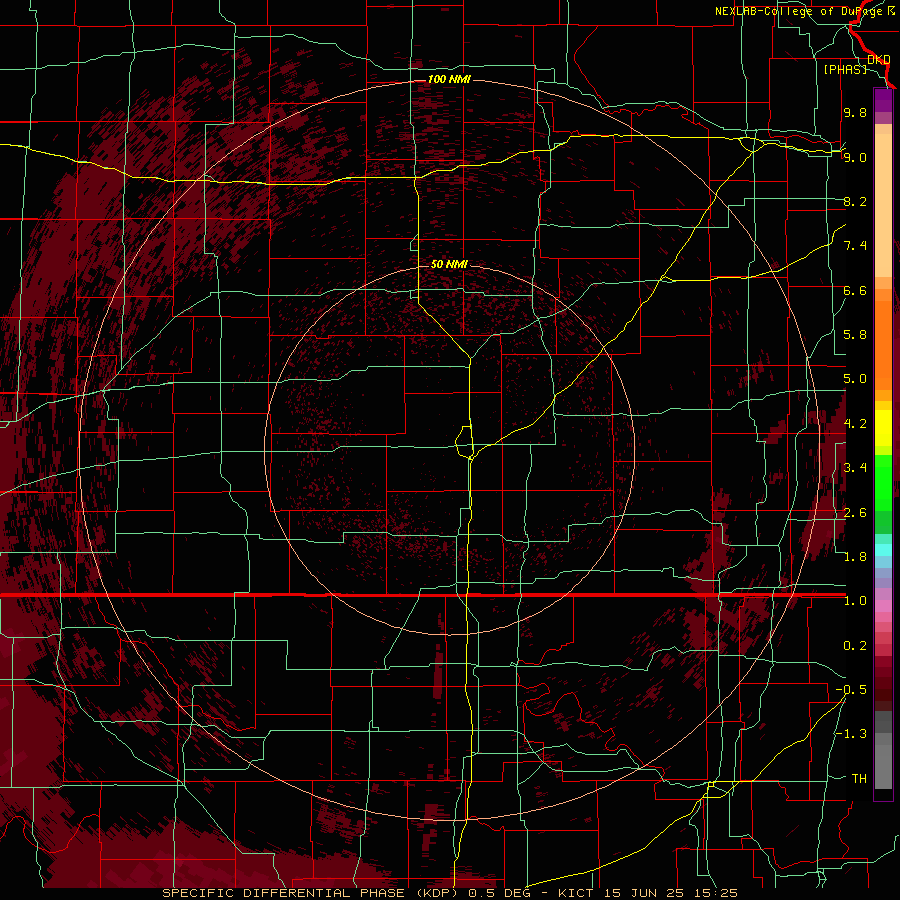
Task: Select the 0.2 value on color scale
Action: click(855, 646)
